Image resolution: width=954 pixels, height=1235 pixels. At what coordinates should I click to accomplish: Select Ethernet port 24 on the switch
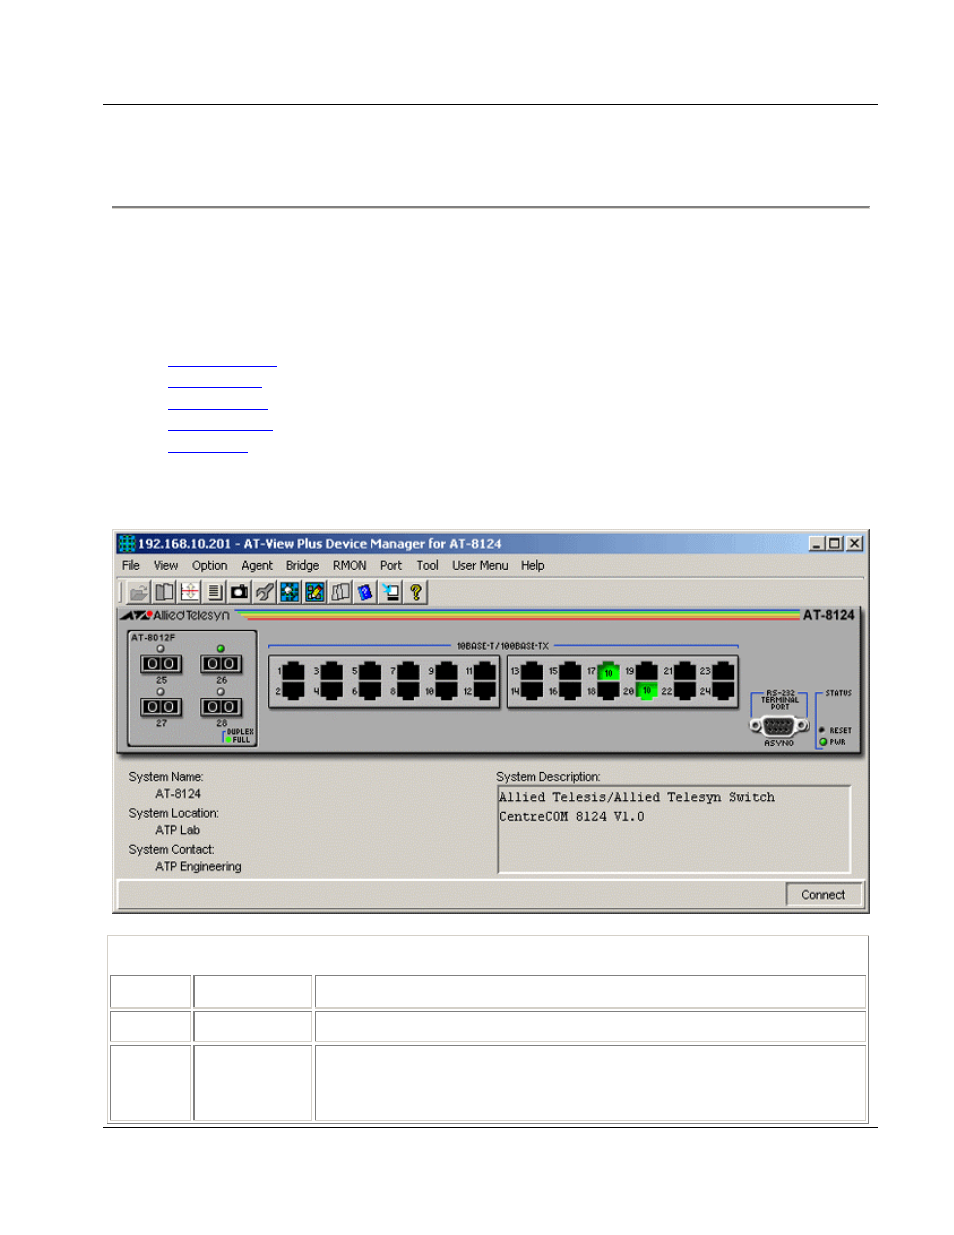tap(723, 690)
